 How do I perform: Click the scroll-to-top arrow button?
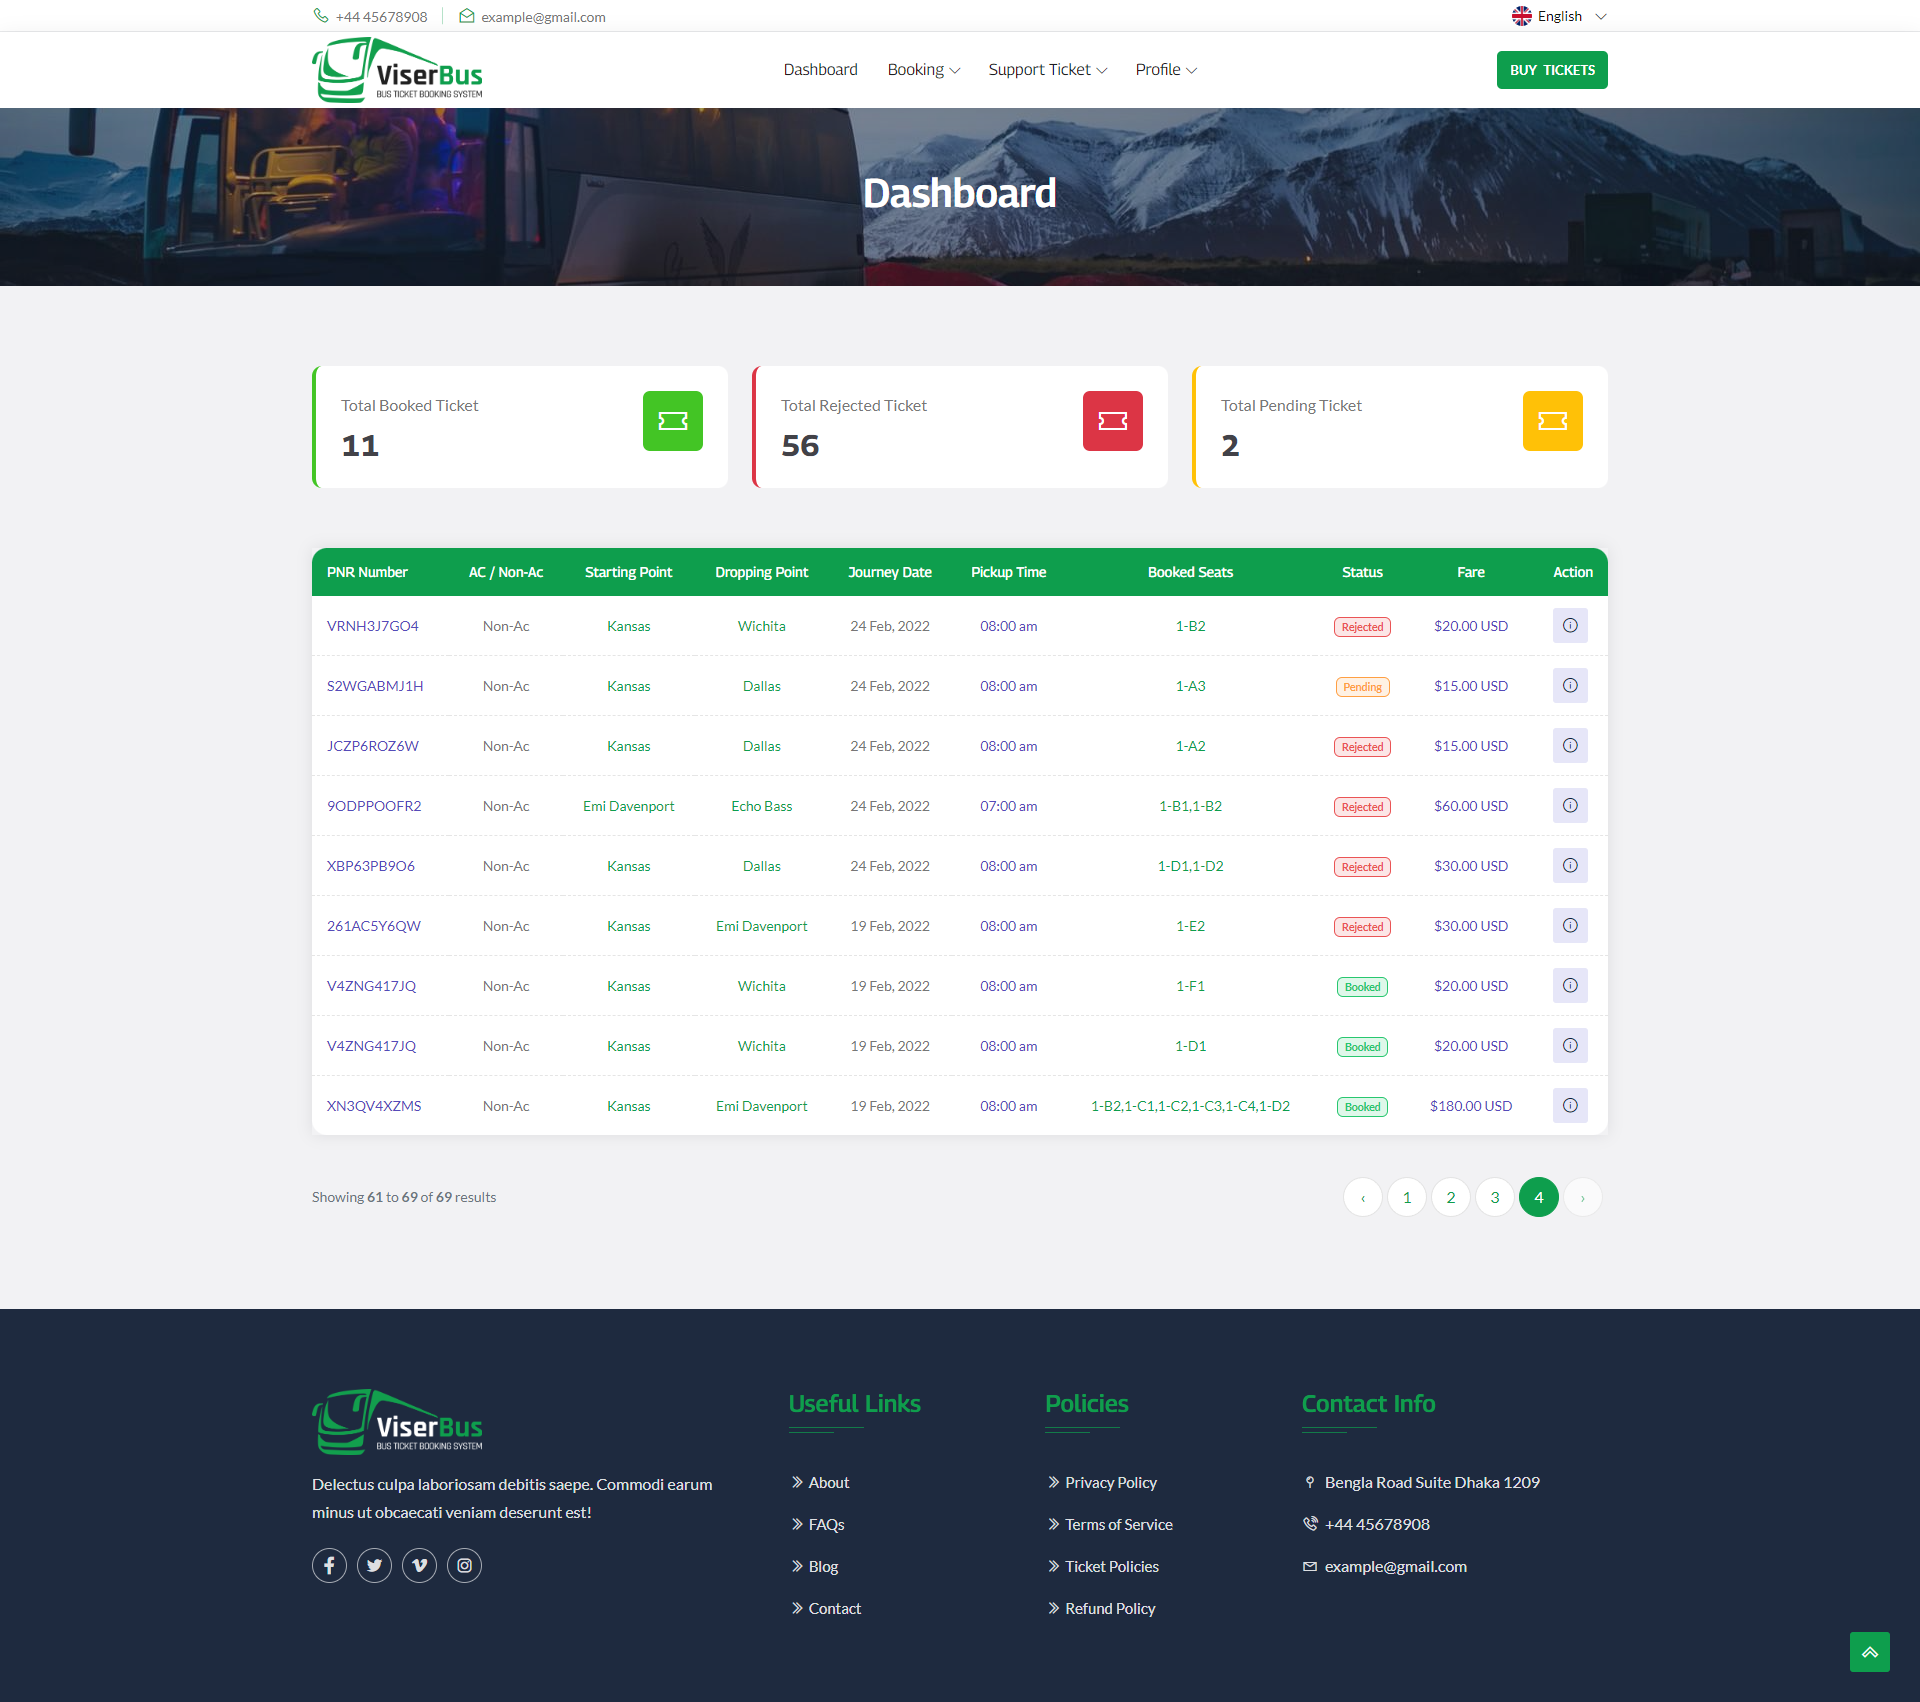[1869, 1652]
